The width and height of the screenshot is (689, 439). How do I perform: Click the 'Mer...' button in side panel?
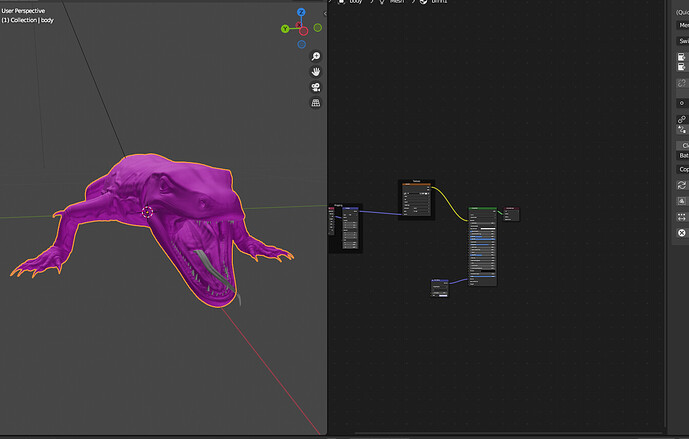(682, 25)
